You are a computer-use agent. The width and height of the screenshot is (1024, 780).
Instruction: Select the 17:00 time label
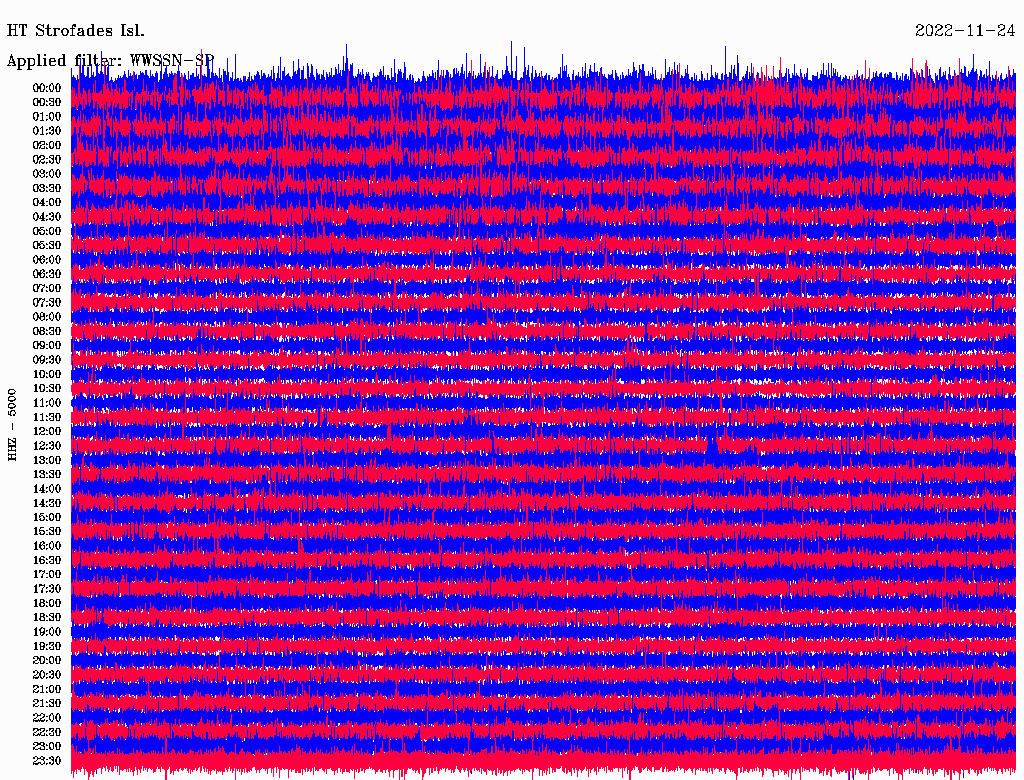pyautogui.click(x=47, y=575)
